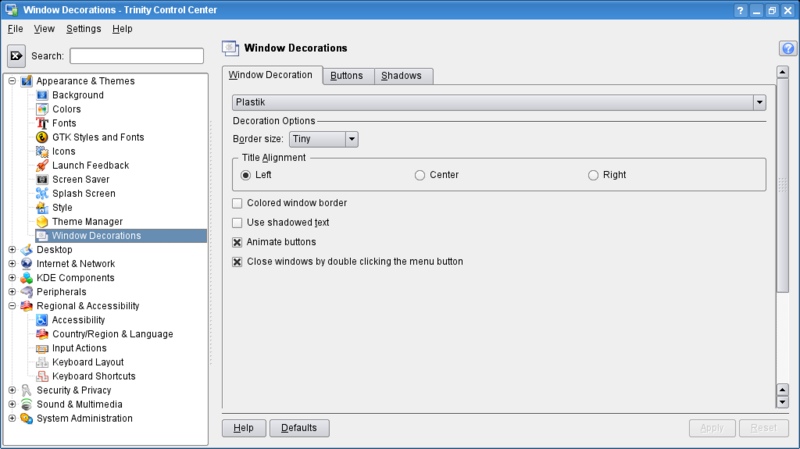
Task: Click the Internet & Network globe icon
Action: pyautogui.click(x=27, y=264)
